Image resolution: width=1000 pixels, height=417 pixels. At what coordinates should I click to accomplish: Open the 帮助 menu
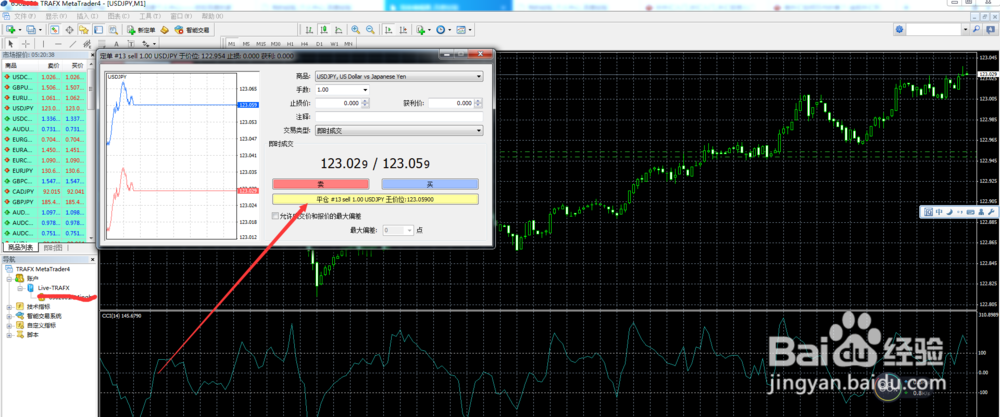click(212, 16)
